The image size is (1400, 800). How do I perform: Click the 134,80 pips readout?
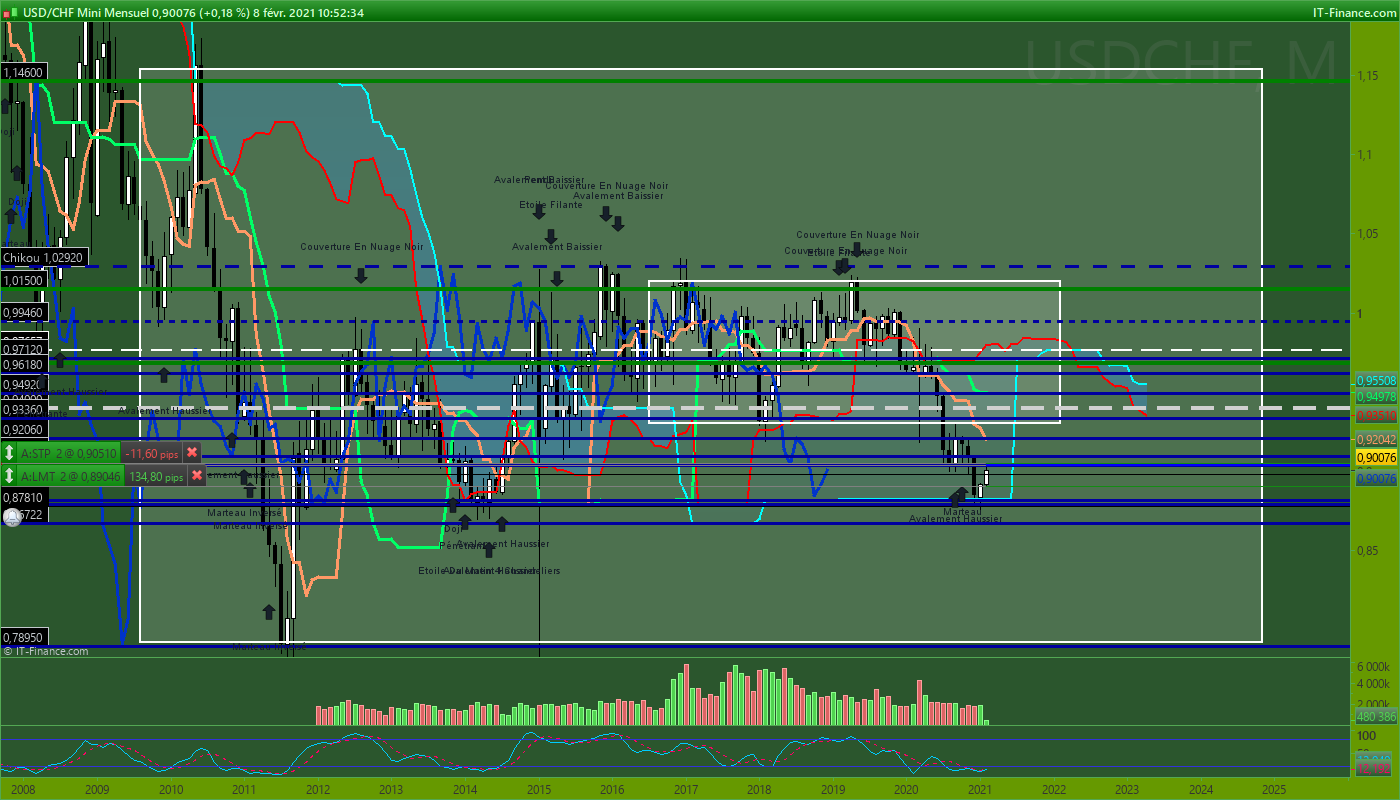(x=156, y=476)
